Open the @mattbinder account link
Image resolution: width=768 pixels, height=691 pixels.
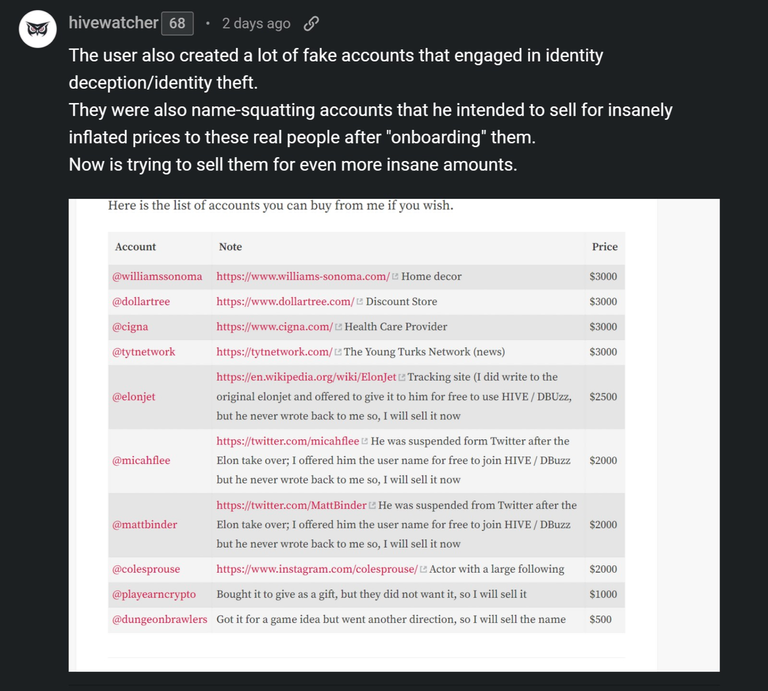point(144,524)
